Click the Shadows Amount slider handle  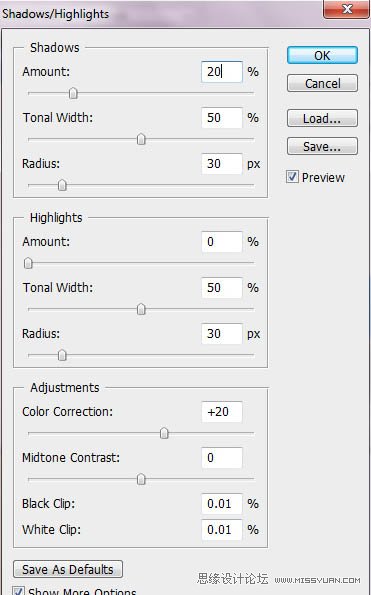click(x=73, y=93)
